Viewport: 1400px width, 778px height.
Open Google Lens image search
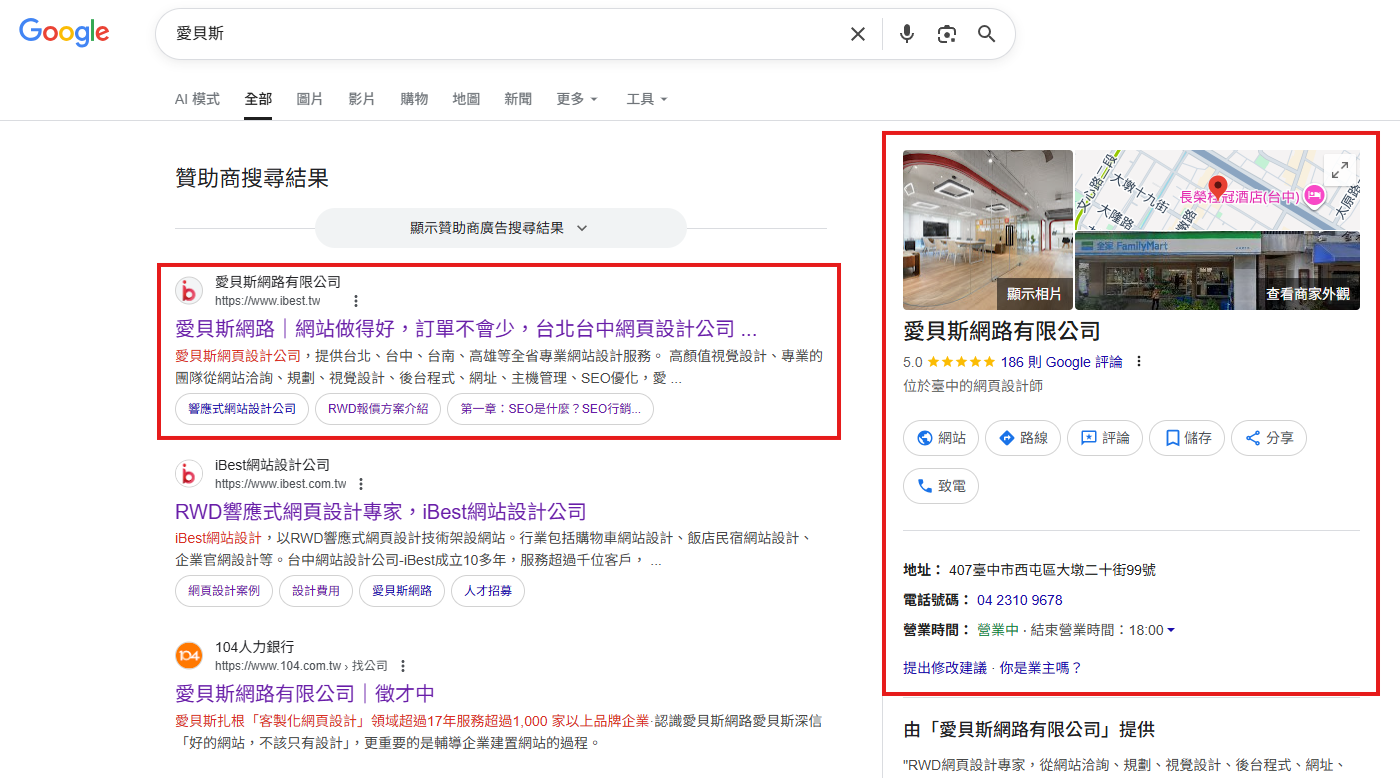click(x=946, y=34)
